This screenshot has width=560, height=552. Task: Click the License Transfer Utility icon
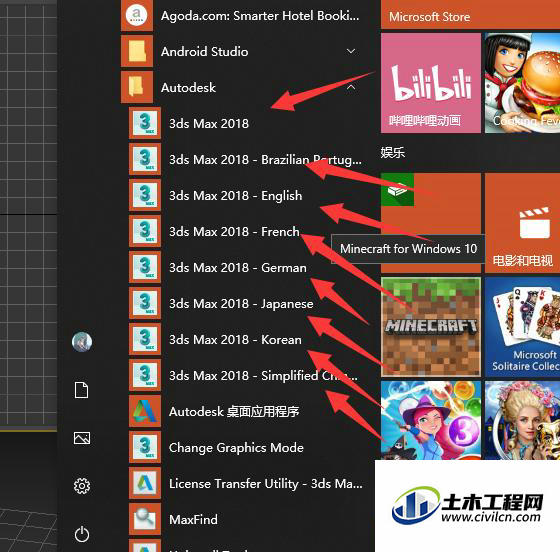click(x=145, y=483)
